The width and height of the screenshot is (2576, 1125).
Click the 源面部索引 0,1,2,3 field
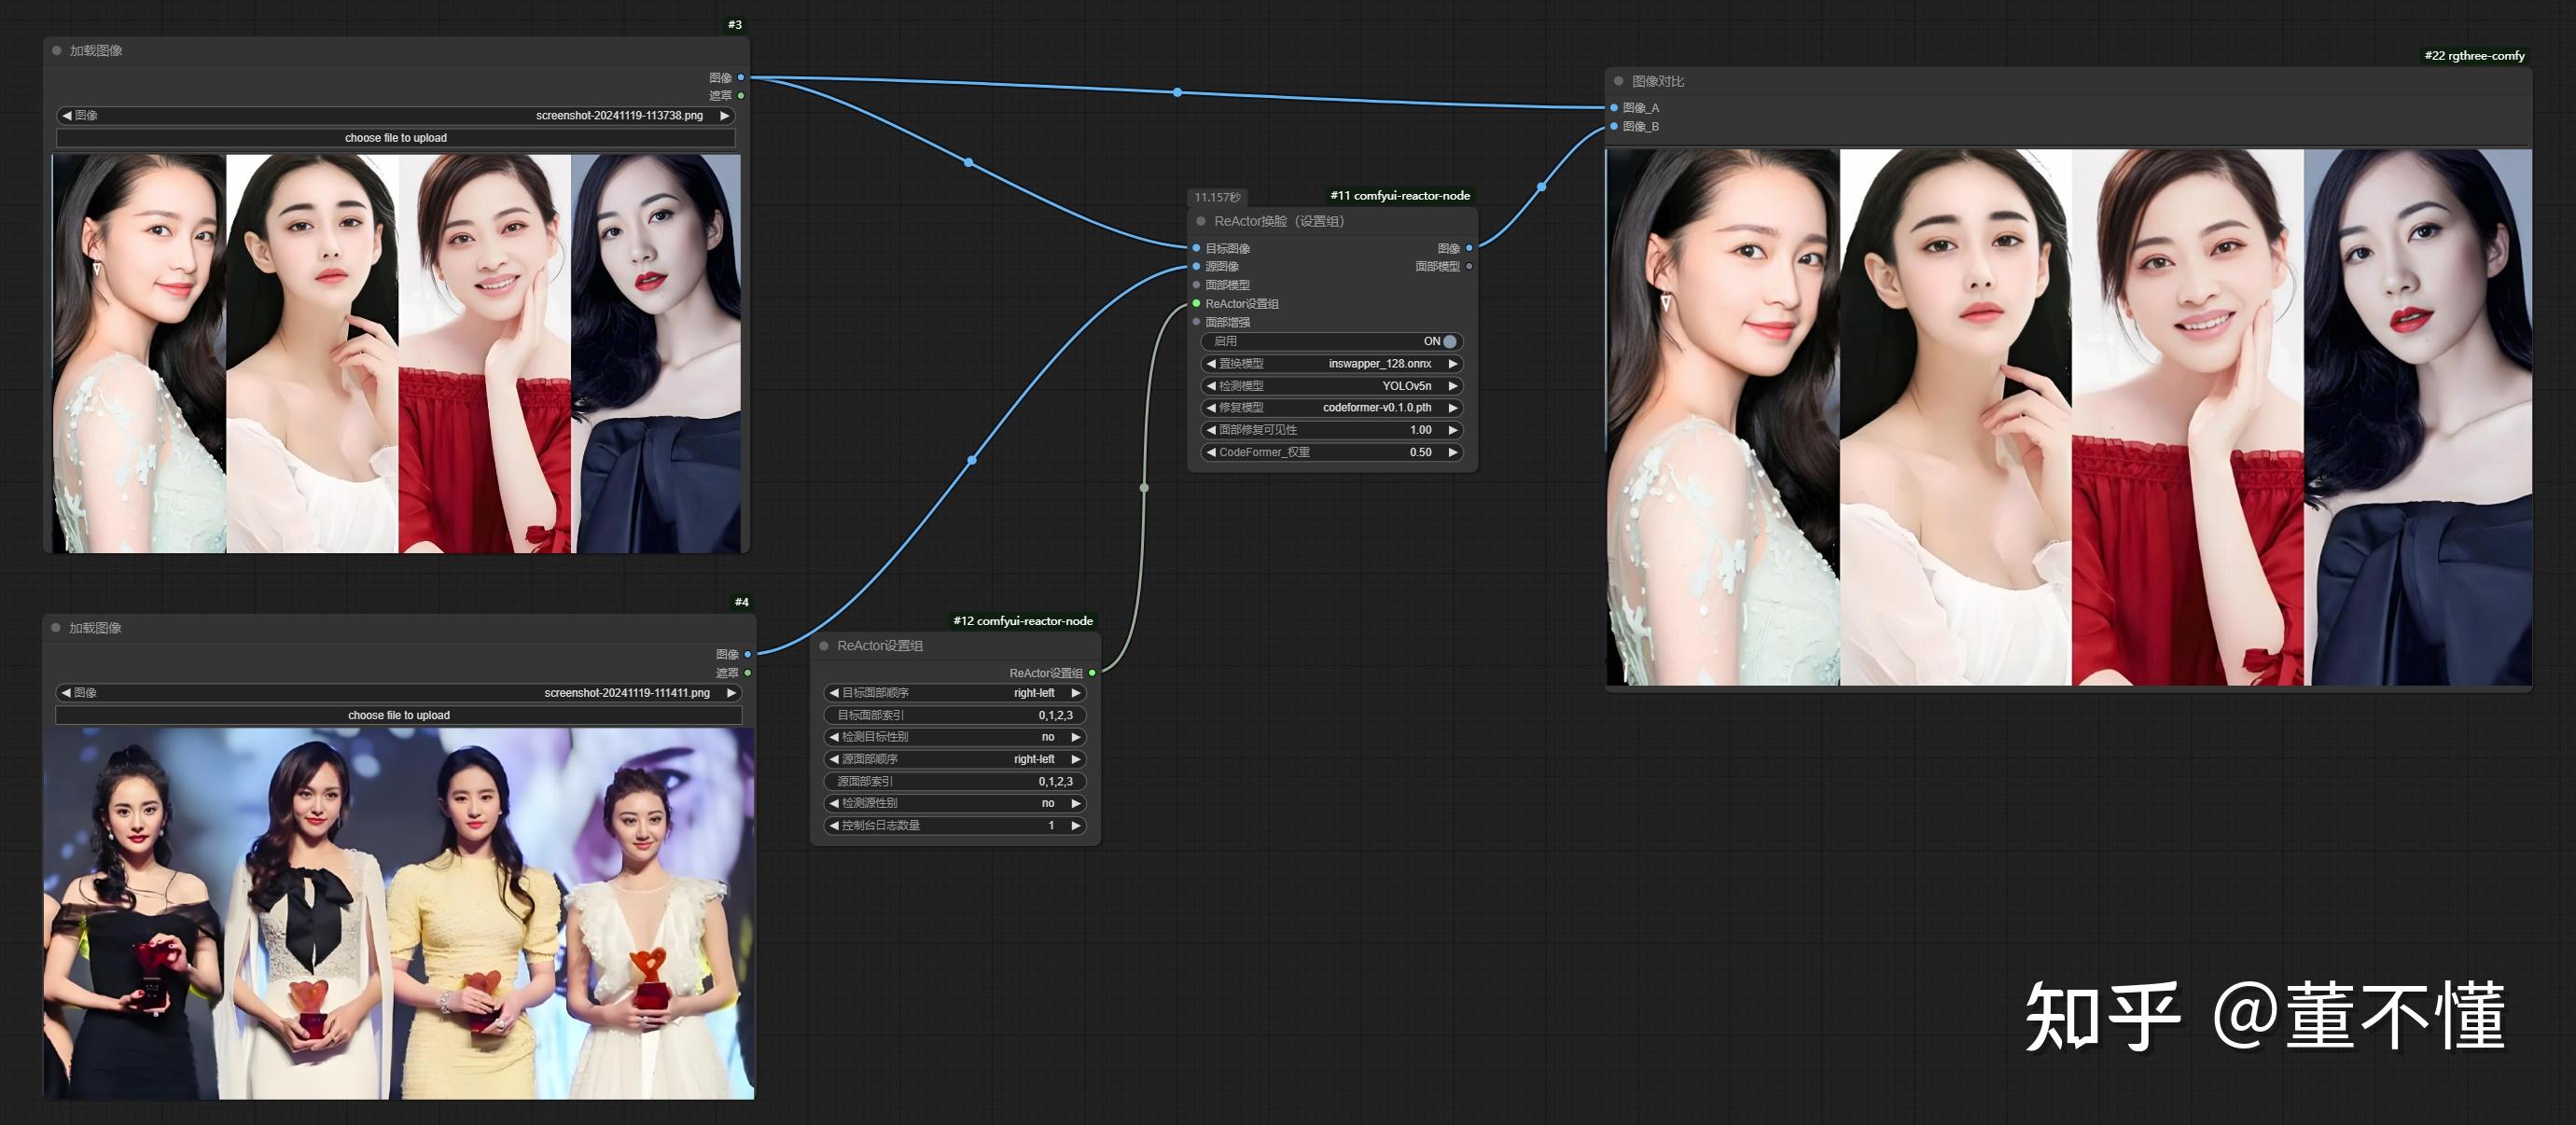[x=955, y=781]
